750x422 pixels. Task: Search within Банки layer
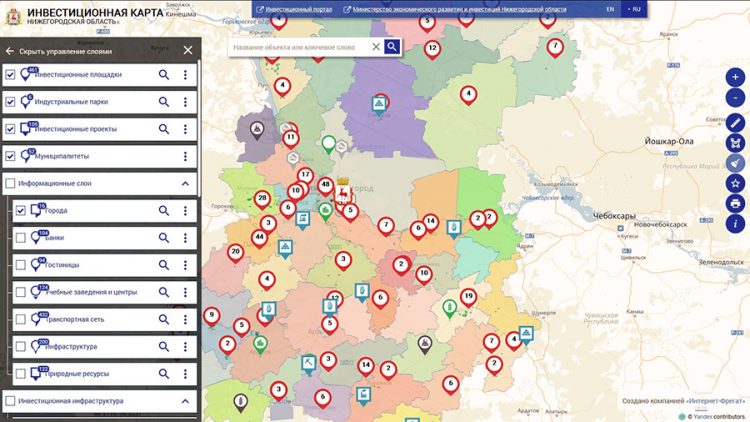click(x=164, y=238)
